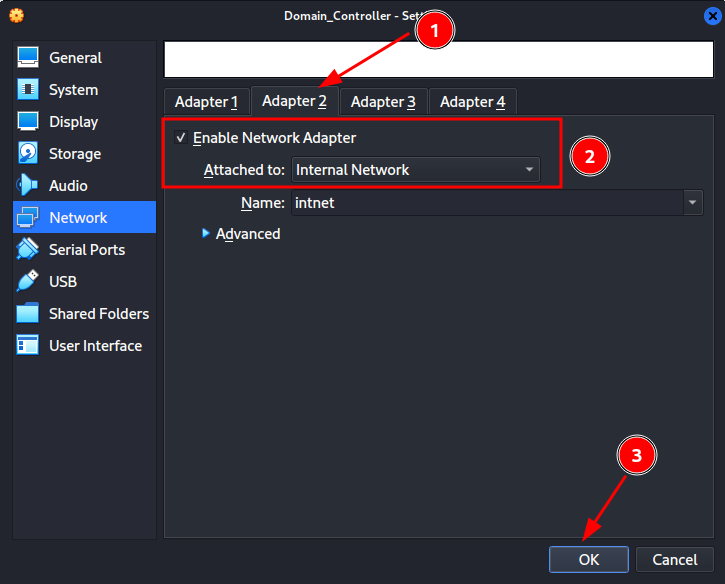Open the System settings page

coord(85,89)
